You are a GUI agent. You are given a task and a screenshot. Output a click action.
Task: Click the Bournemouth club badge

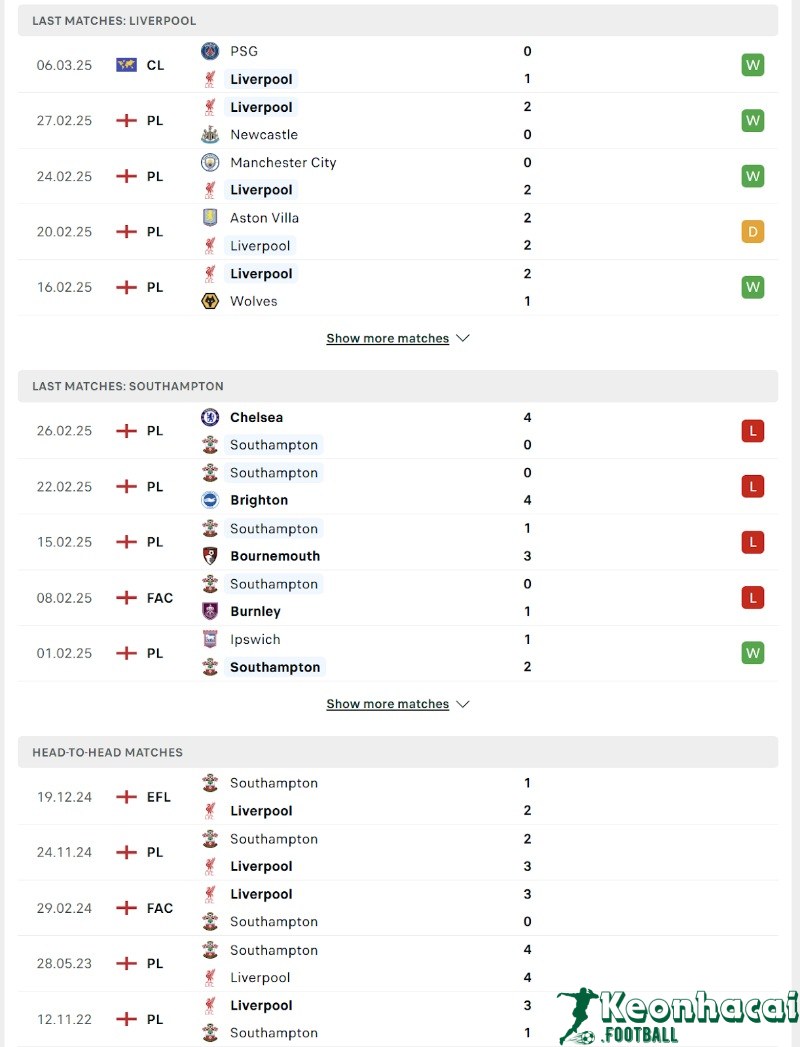pos(210,556)
